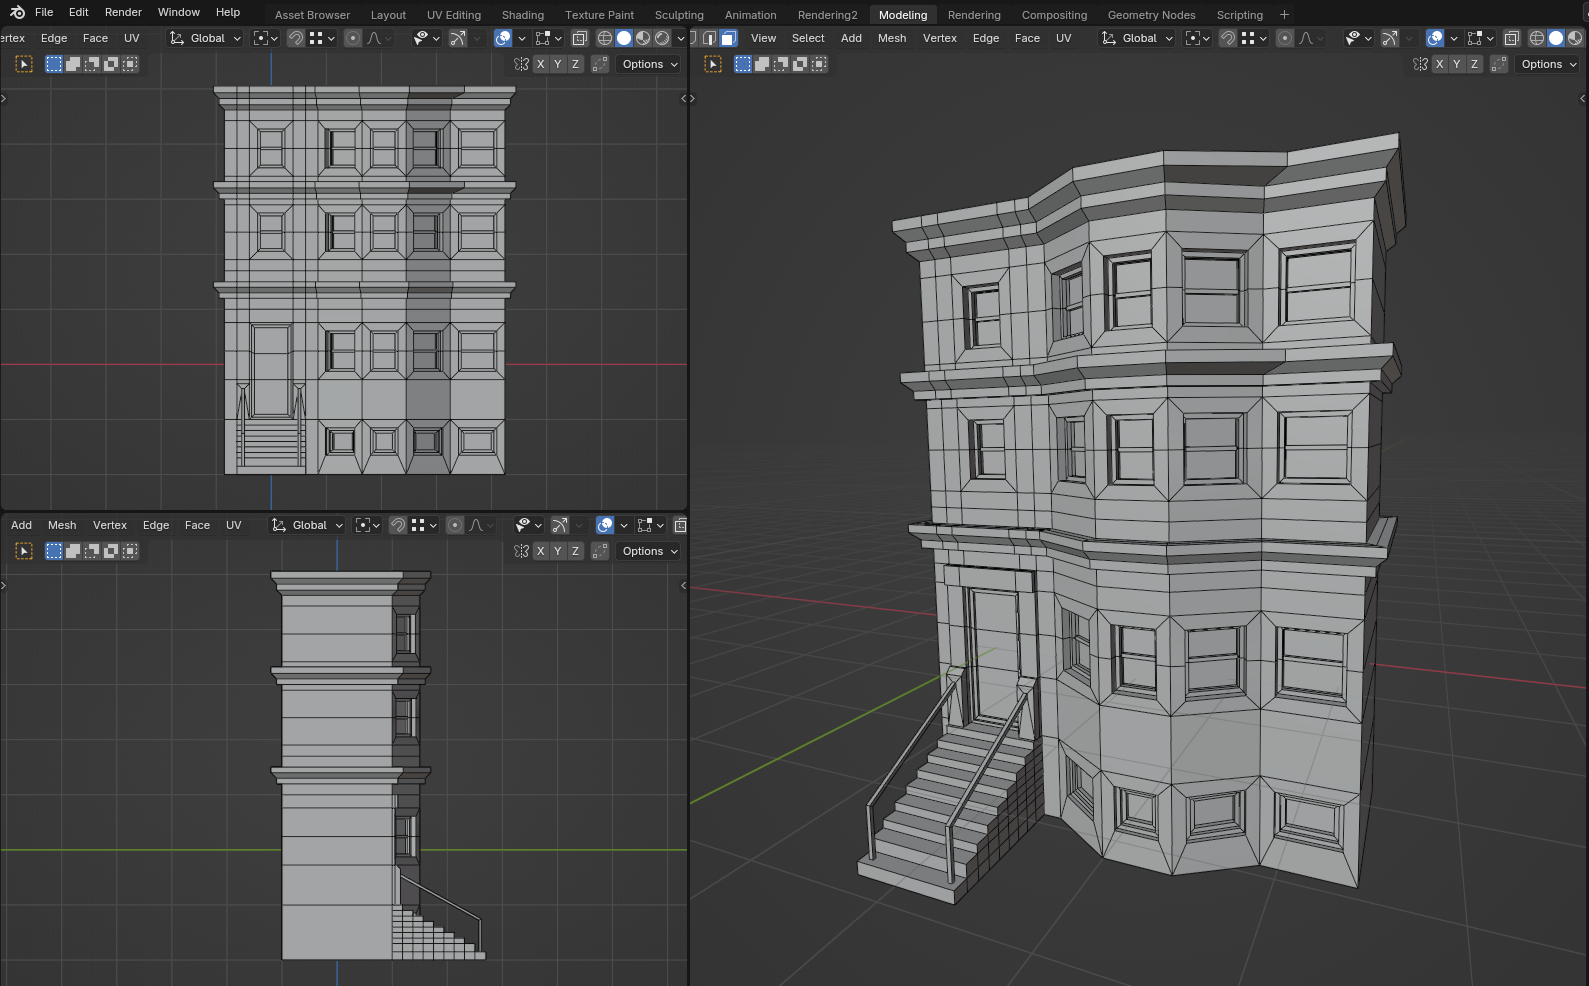The width and height of the screenshot is (1589, 986).
Task: Switch to the Shading workspace tab
Action: [523, 15]
